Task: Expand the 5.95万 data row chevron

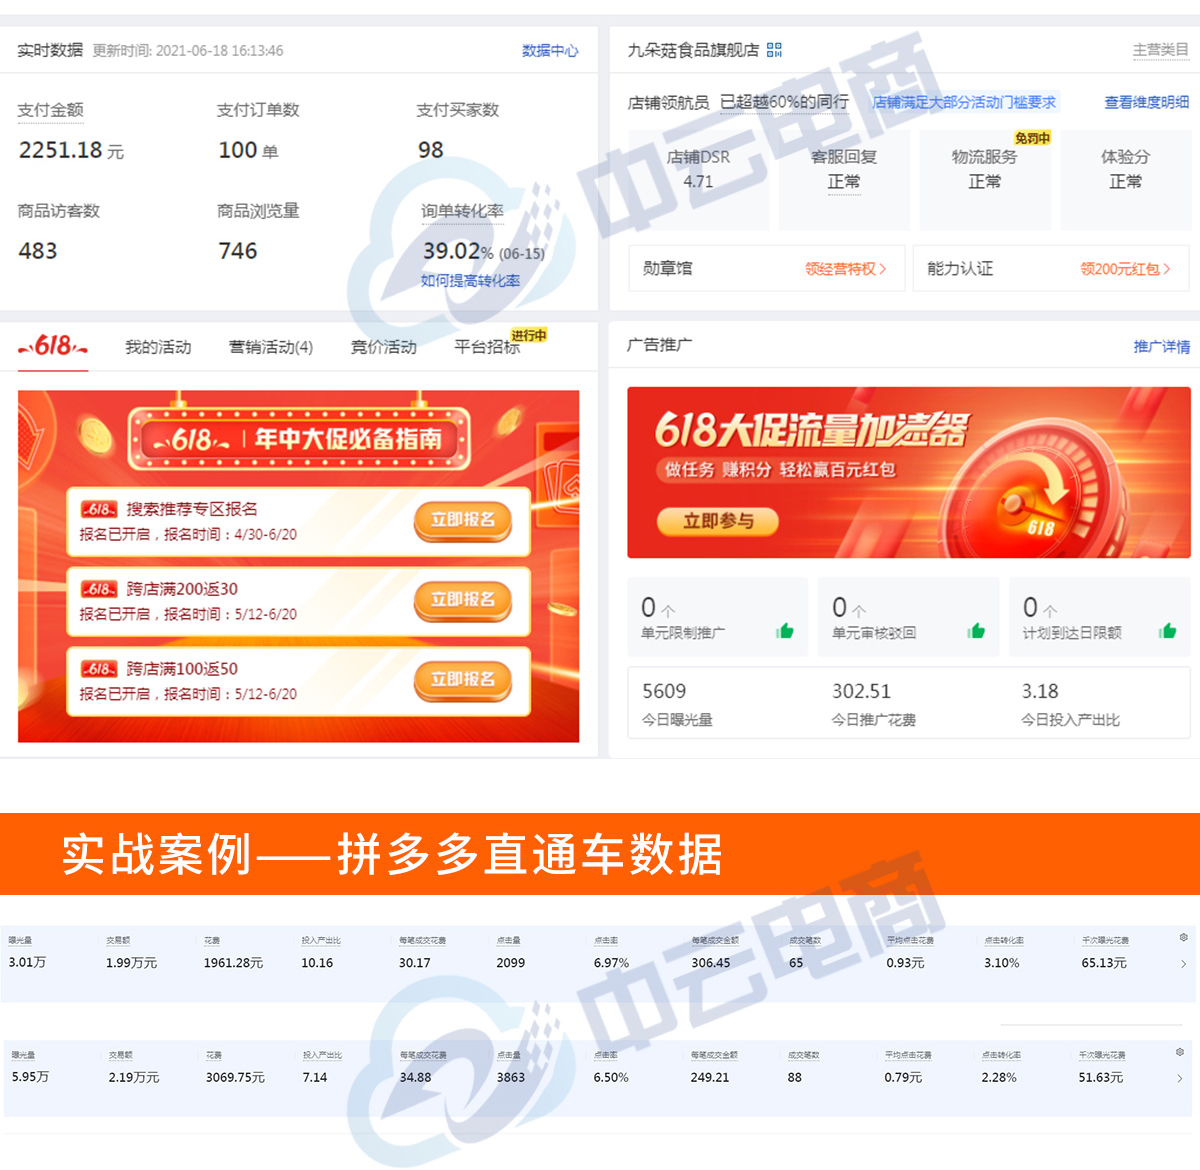Action: pos(1180,1078)
